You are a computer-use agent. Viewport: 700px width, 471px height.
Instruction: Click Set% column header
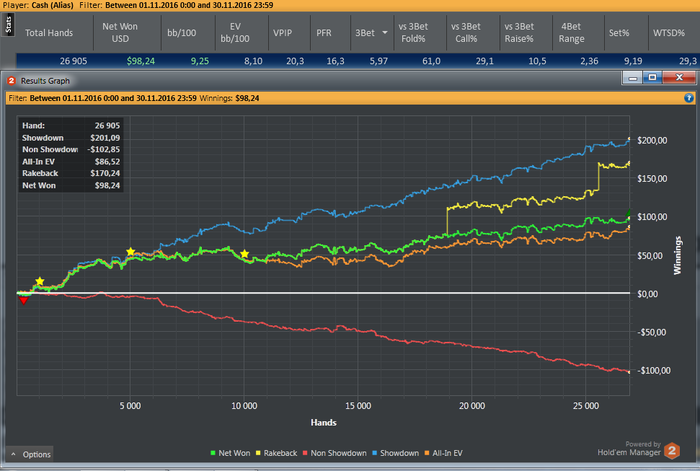[x=619, y=33]
